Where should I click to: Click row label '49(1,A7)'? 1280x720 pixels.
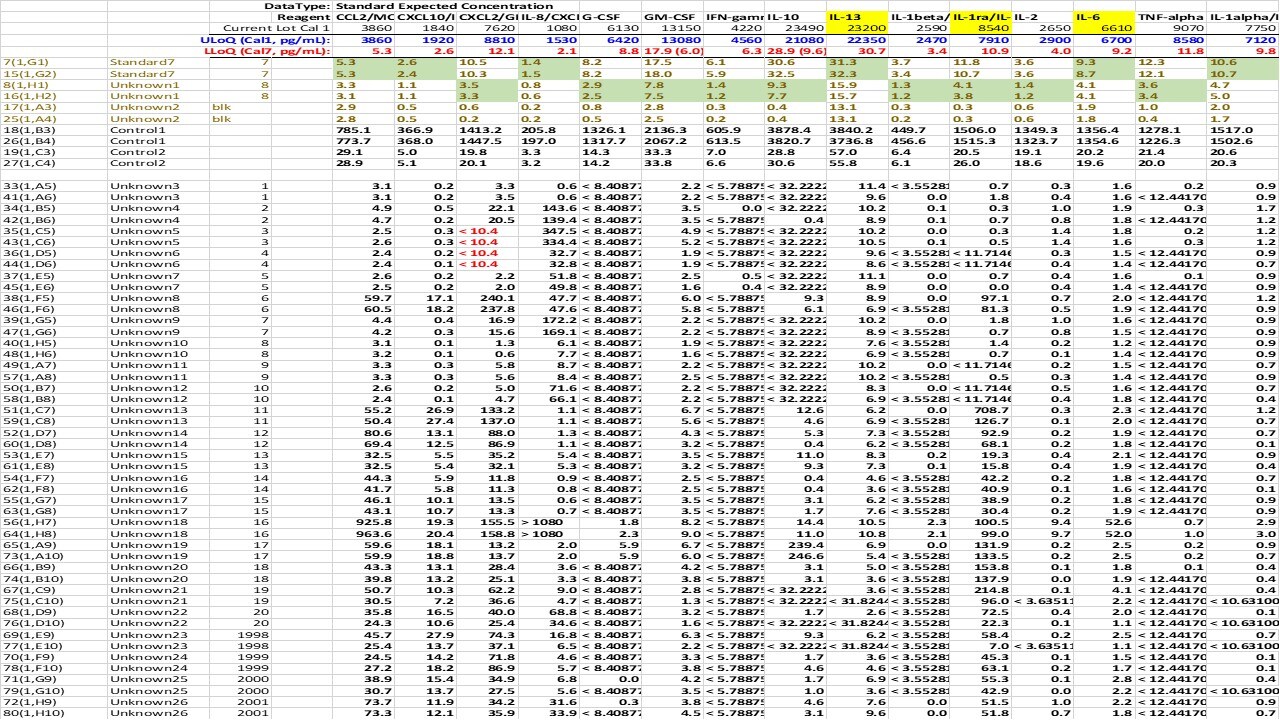[x=27, y=365]
